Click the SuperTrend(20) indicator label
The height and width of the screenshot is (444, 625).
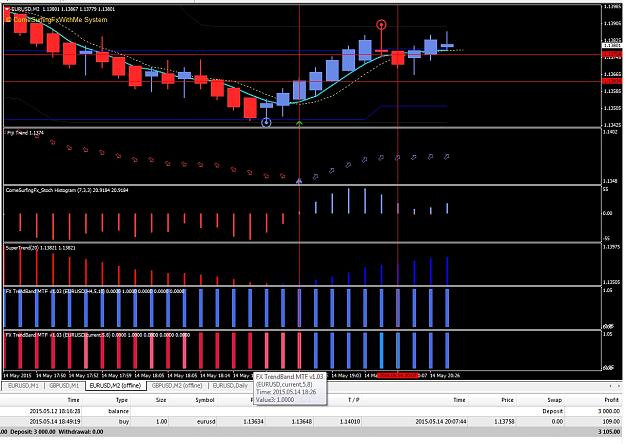click(x=40, y=248)
